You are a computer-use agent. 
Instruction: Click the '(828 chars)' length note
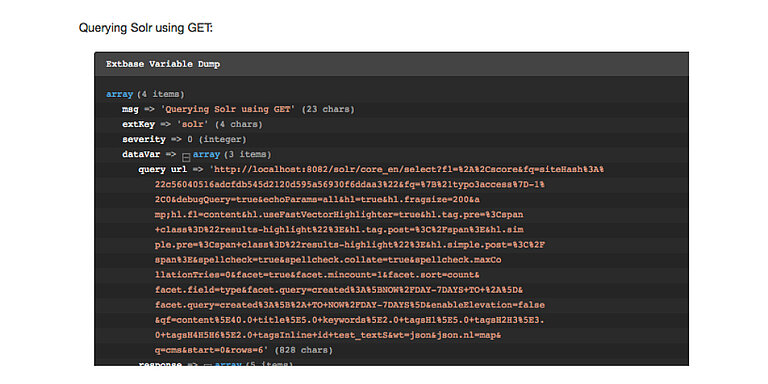(x=303, y=351)
